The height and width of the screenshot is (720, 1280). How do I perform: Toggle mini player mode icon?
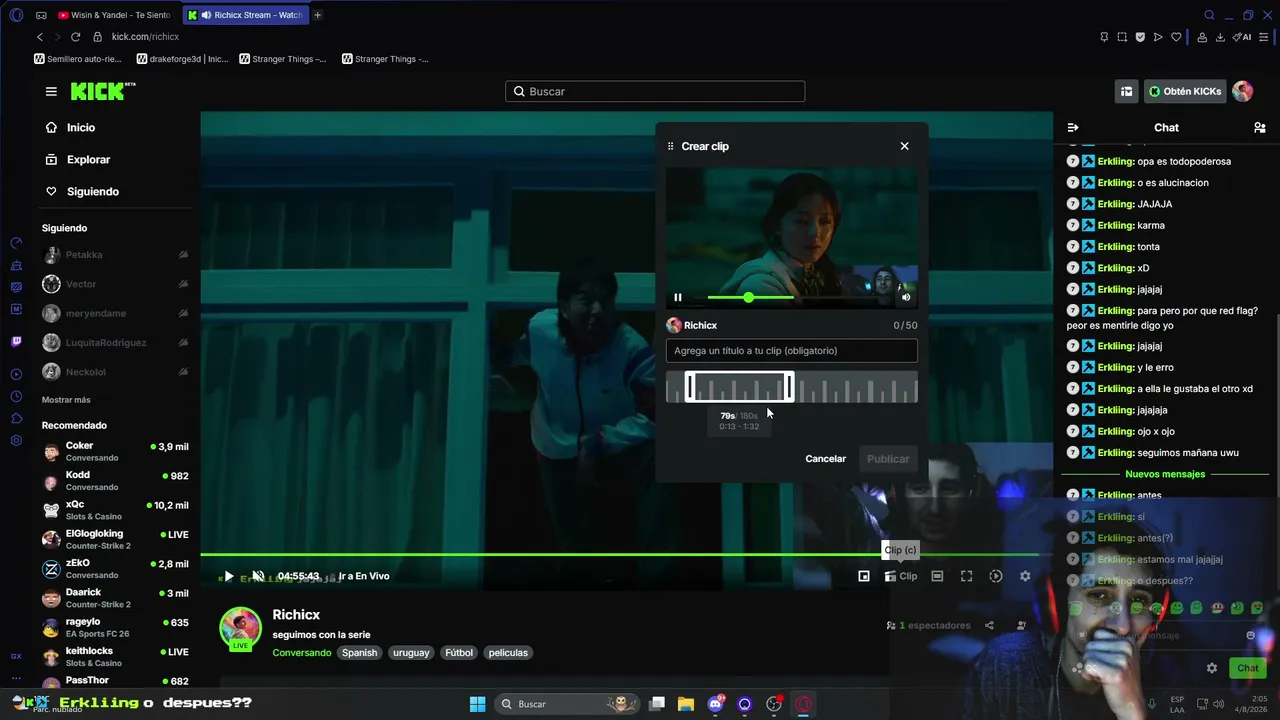864,576
